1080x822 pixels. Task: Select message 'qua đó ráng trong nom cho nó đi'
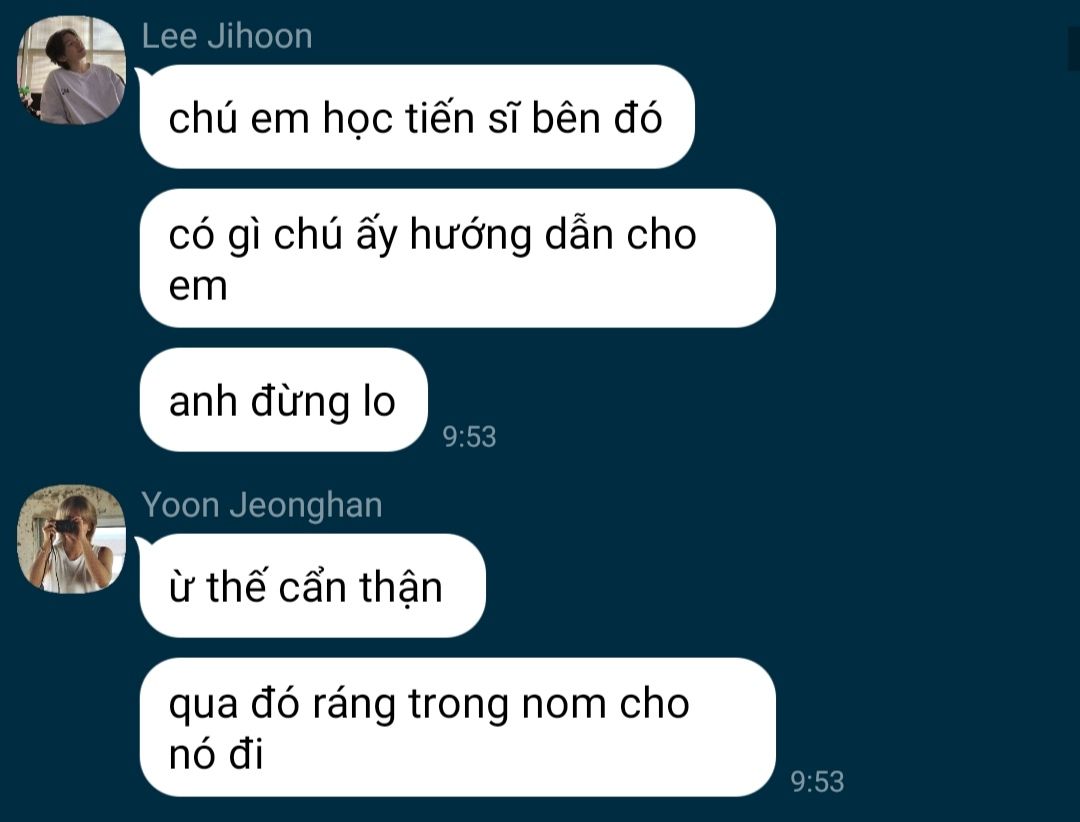(x=457, y=728)
